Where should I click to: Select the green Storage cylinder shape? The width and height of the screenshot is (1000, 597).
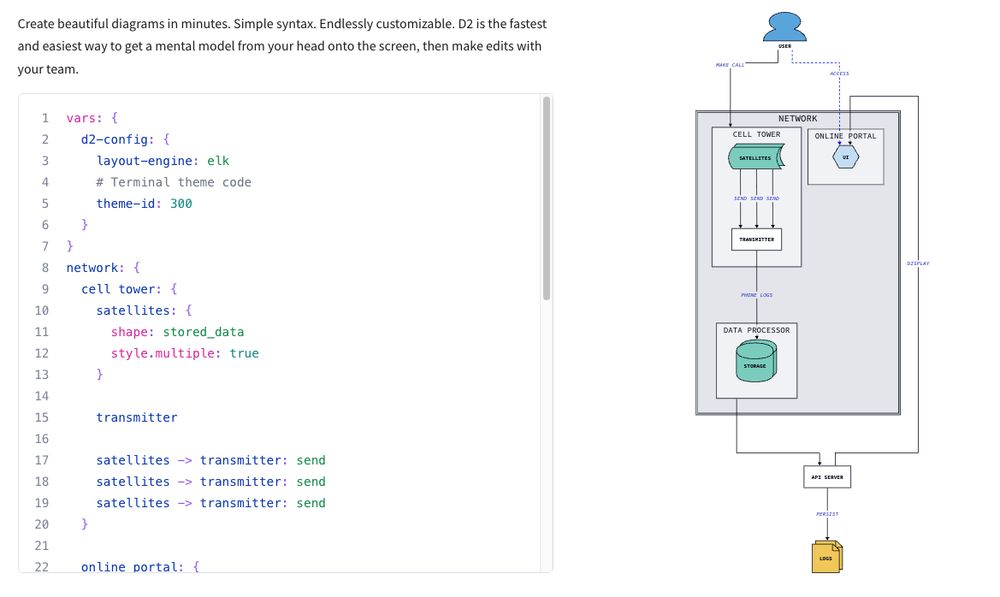(756, 360)
